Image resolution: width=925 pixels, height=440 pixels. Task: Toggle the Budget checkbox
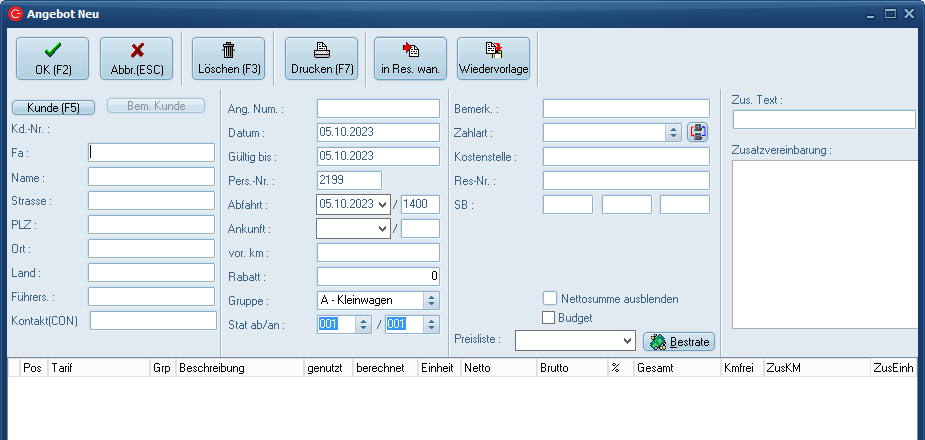click(x=549, y=318)
